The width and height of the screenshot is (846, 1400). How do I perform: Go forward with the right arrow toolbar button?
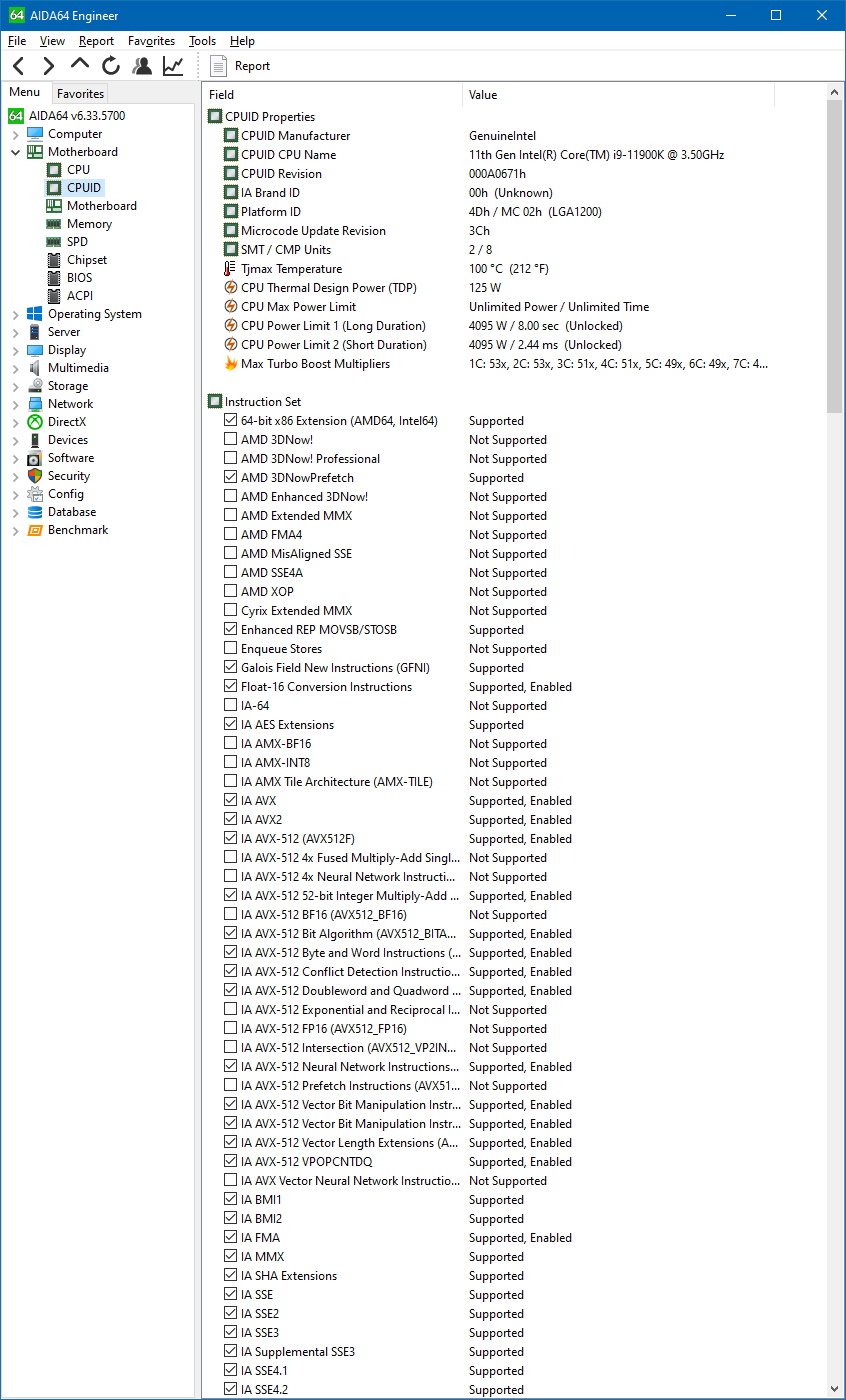[48, 66]
